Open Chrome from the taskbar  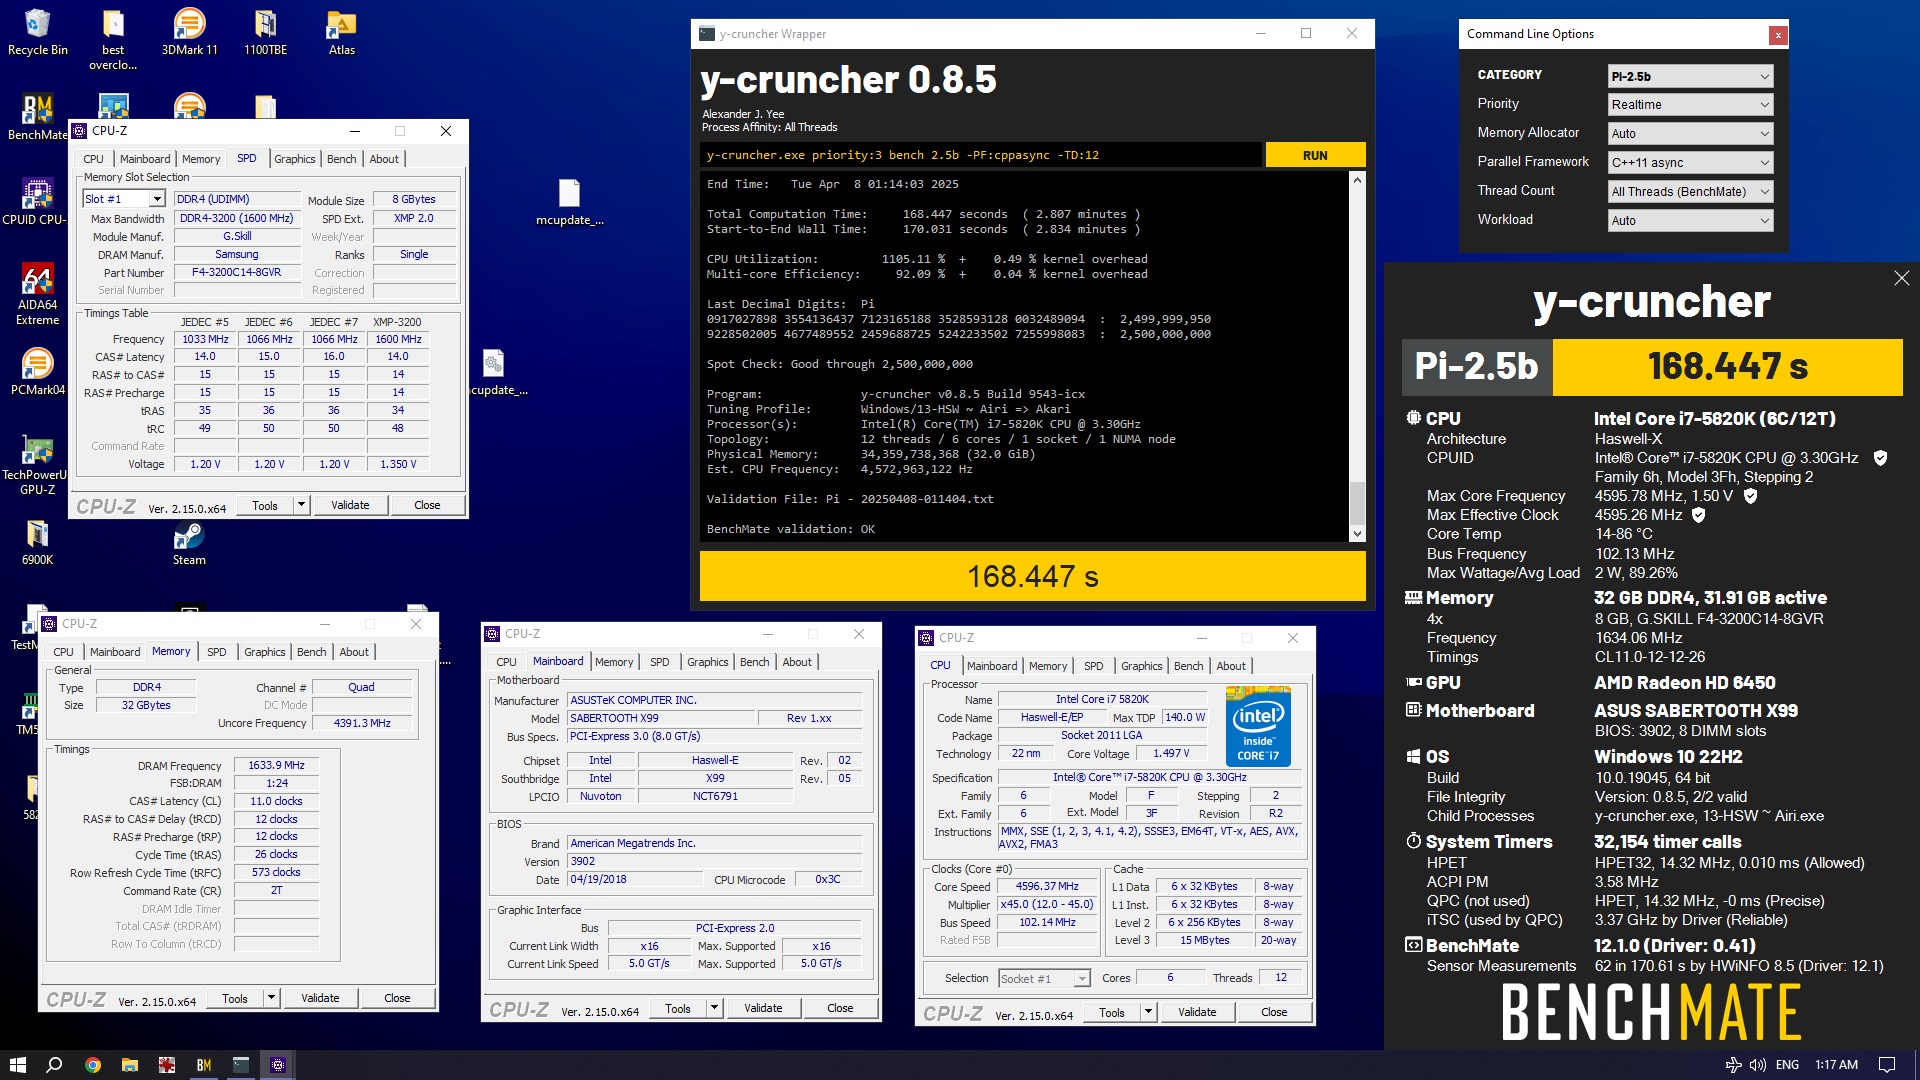(93, 1065)
